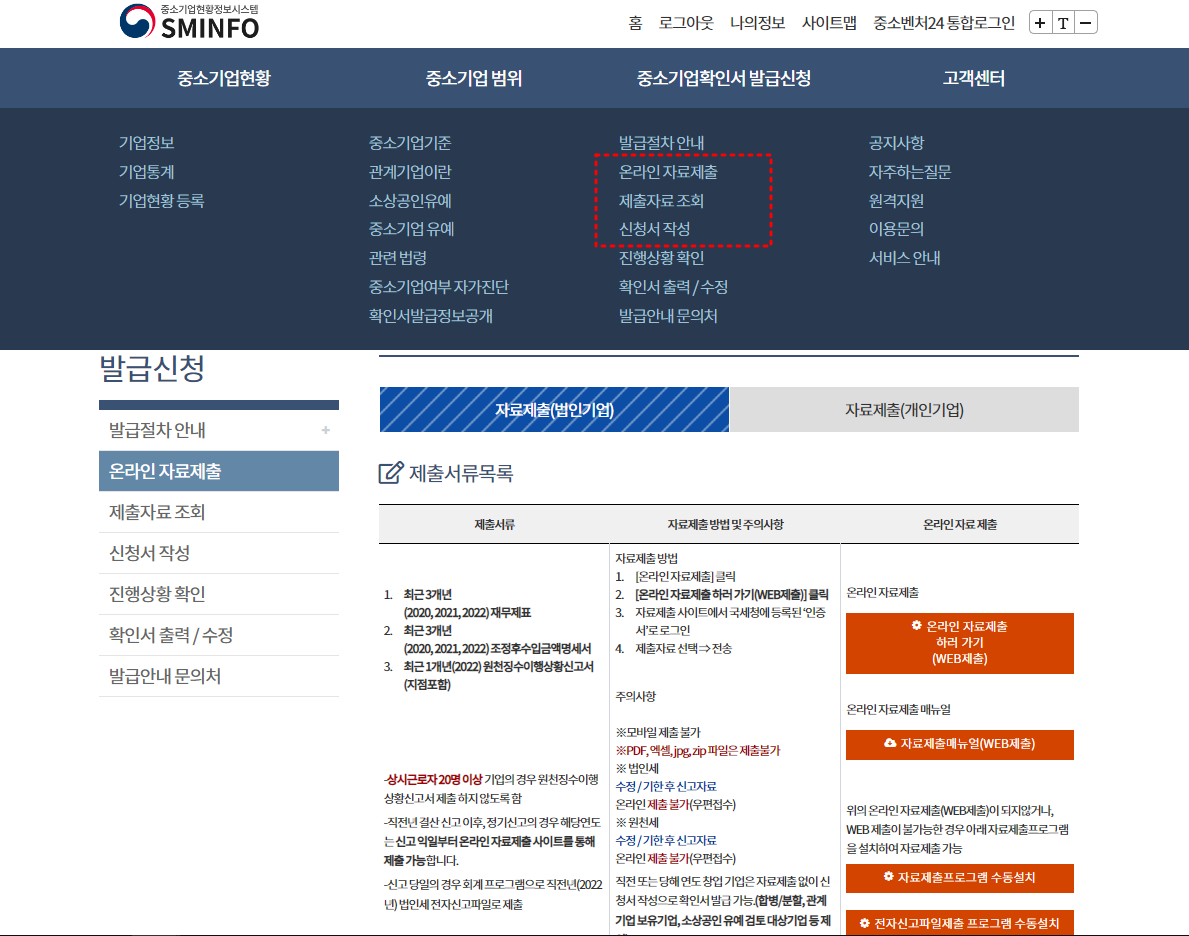1189x936 pixels.
Task: Click 중소벤처24 통합로그인
Action: (x=943, y=22)
